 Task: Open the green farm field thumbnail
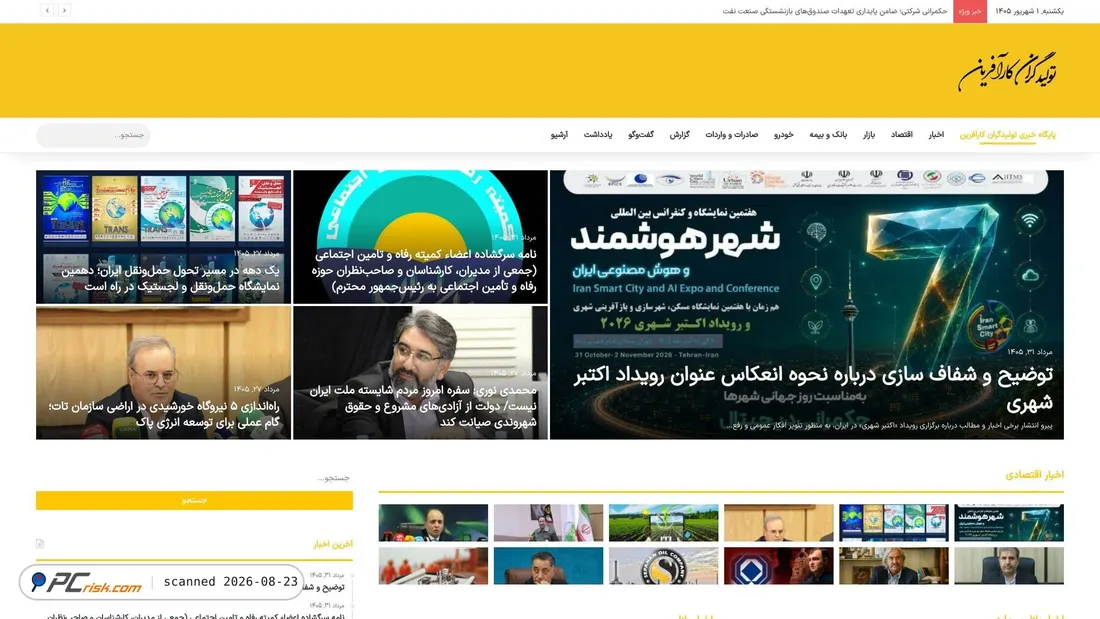(664, 523)
